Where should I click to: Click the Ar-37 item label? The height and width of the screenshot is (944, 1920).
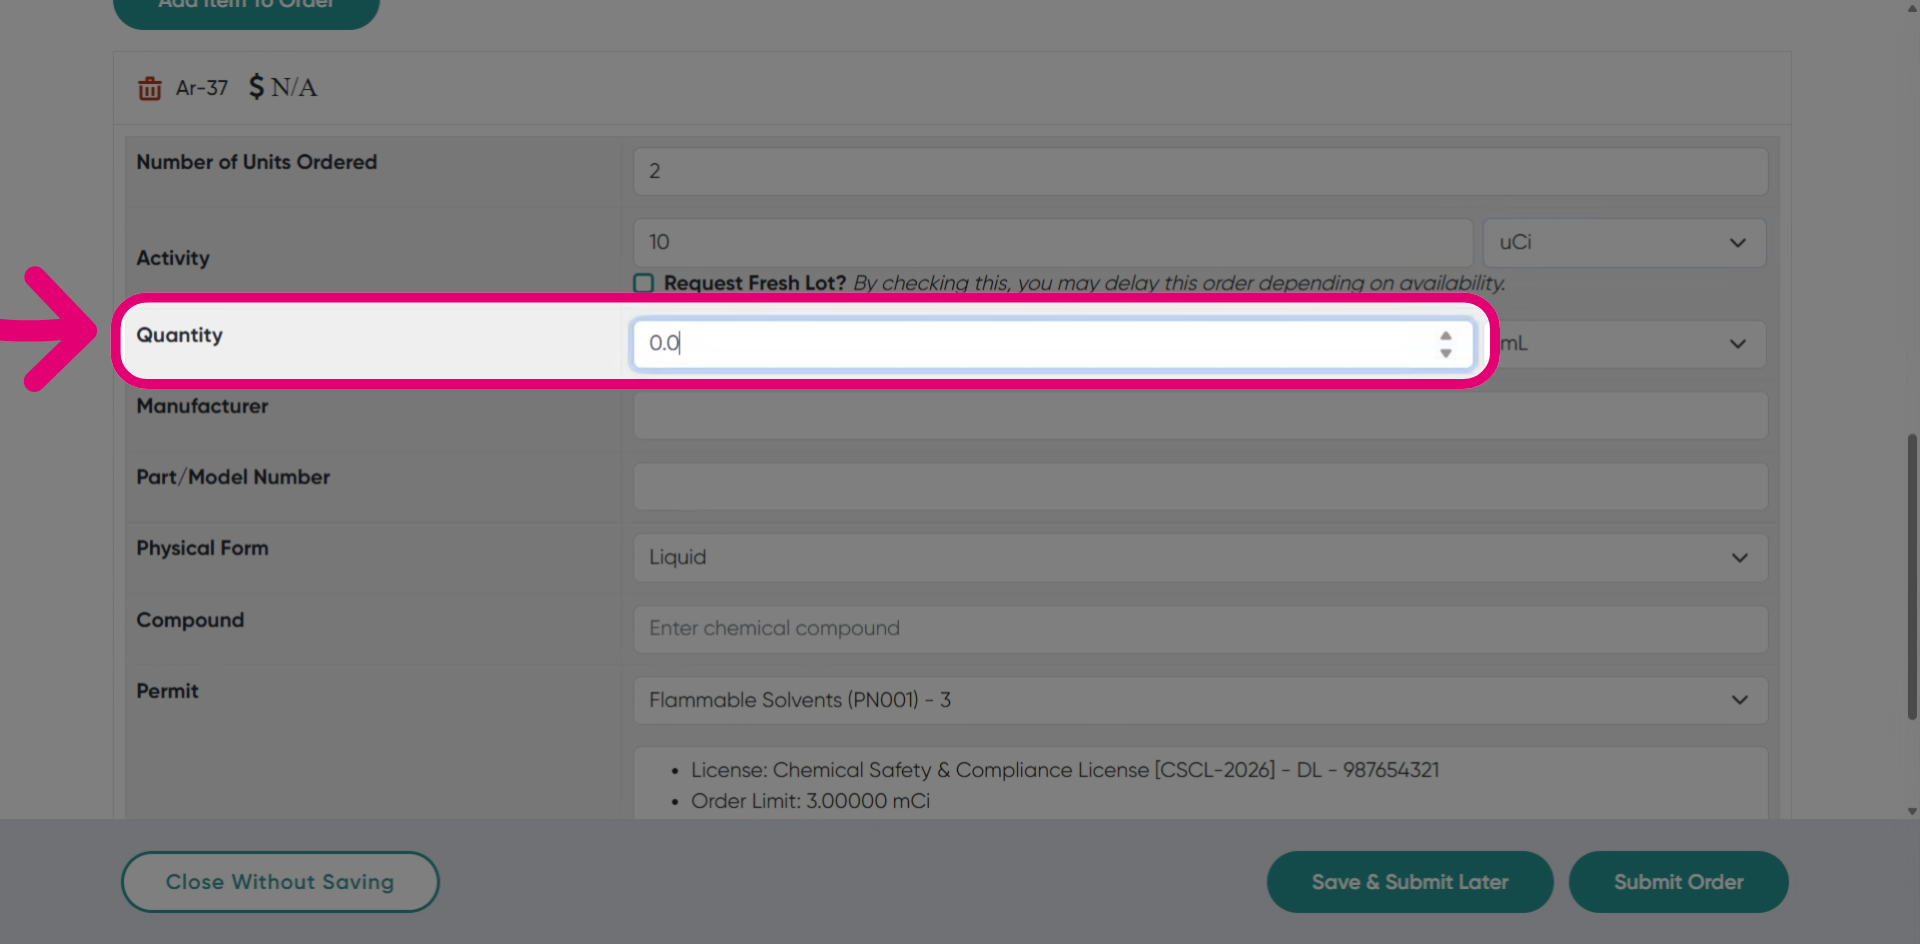(x=202, y=88)
